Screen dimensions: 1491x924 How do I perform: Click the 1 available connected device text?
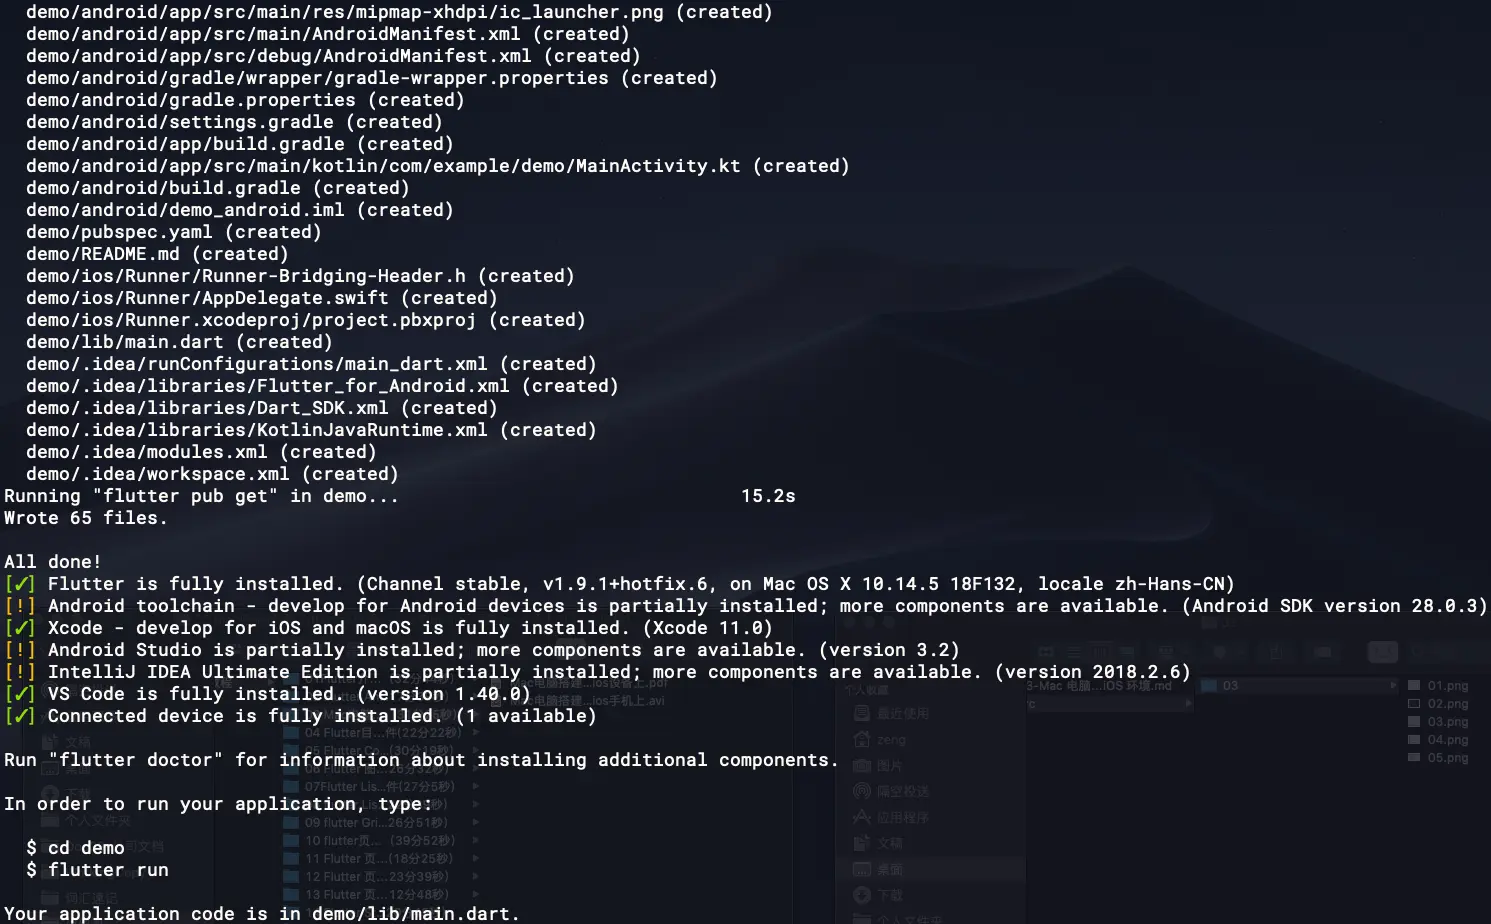[526, 716]
